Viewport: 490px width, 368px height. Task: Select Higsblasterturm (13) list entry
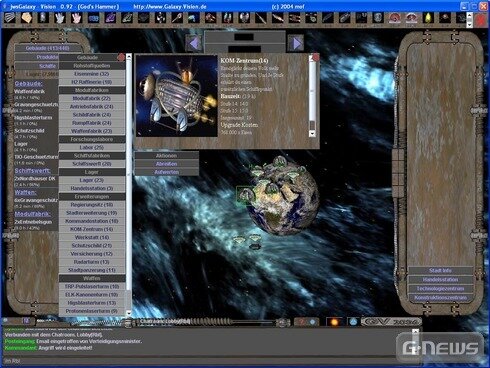click(x=92, y=303)
